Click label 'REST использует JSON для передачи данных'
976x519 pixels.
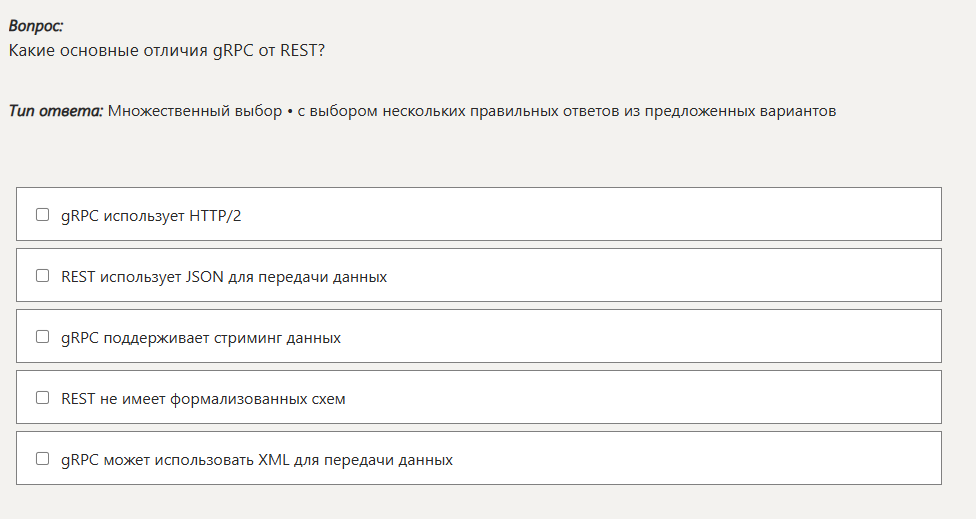223,276
